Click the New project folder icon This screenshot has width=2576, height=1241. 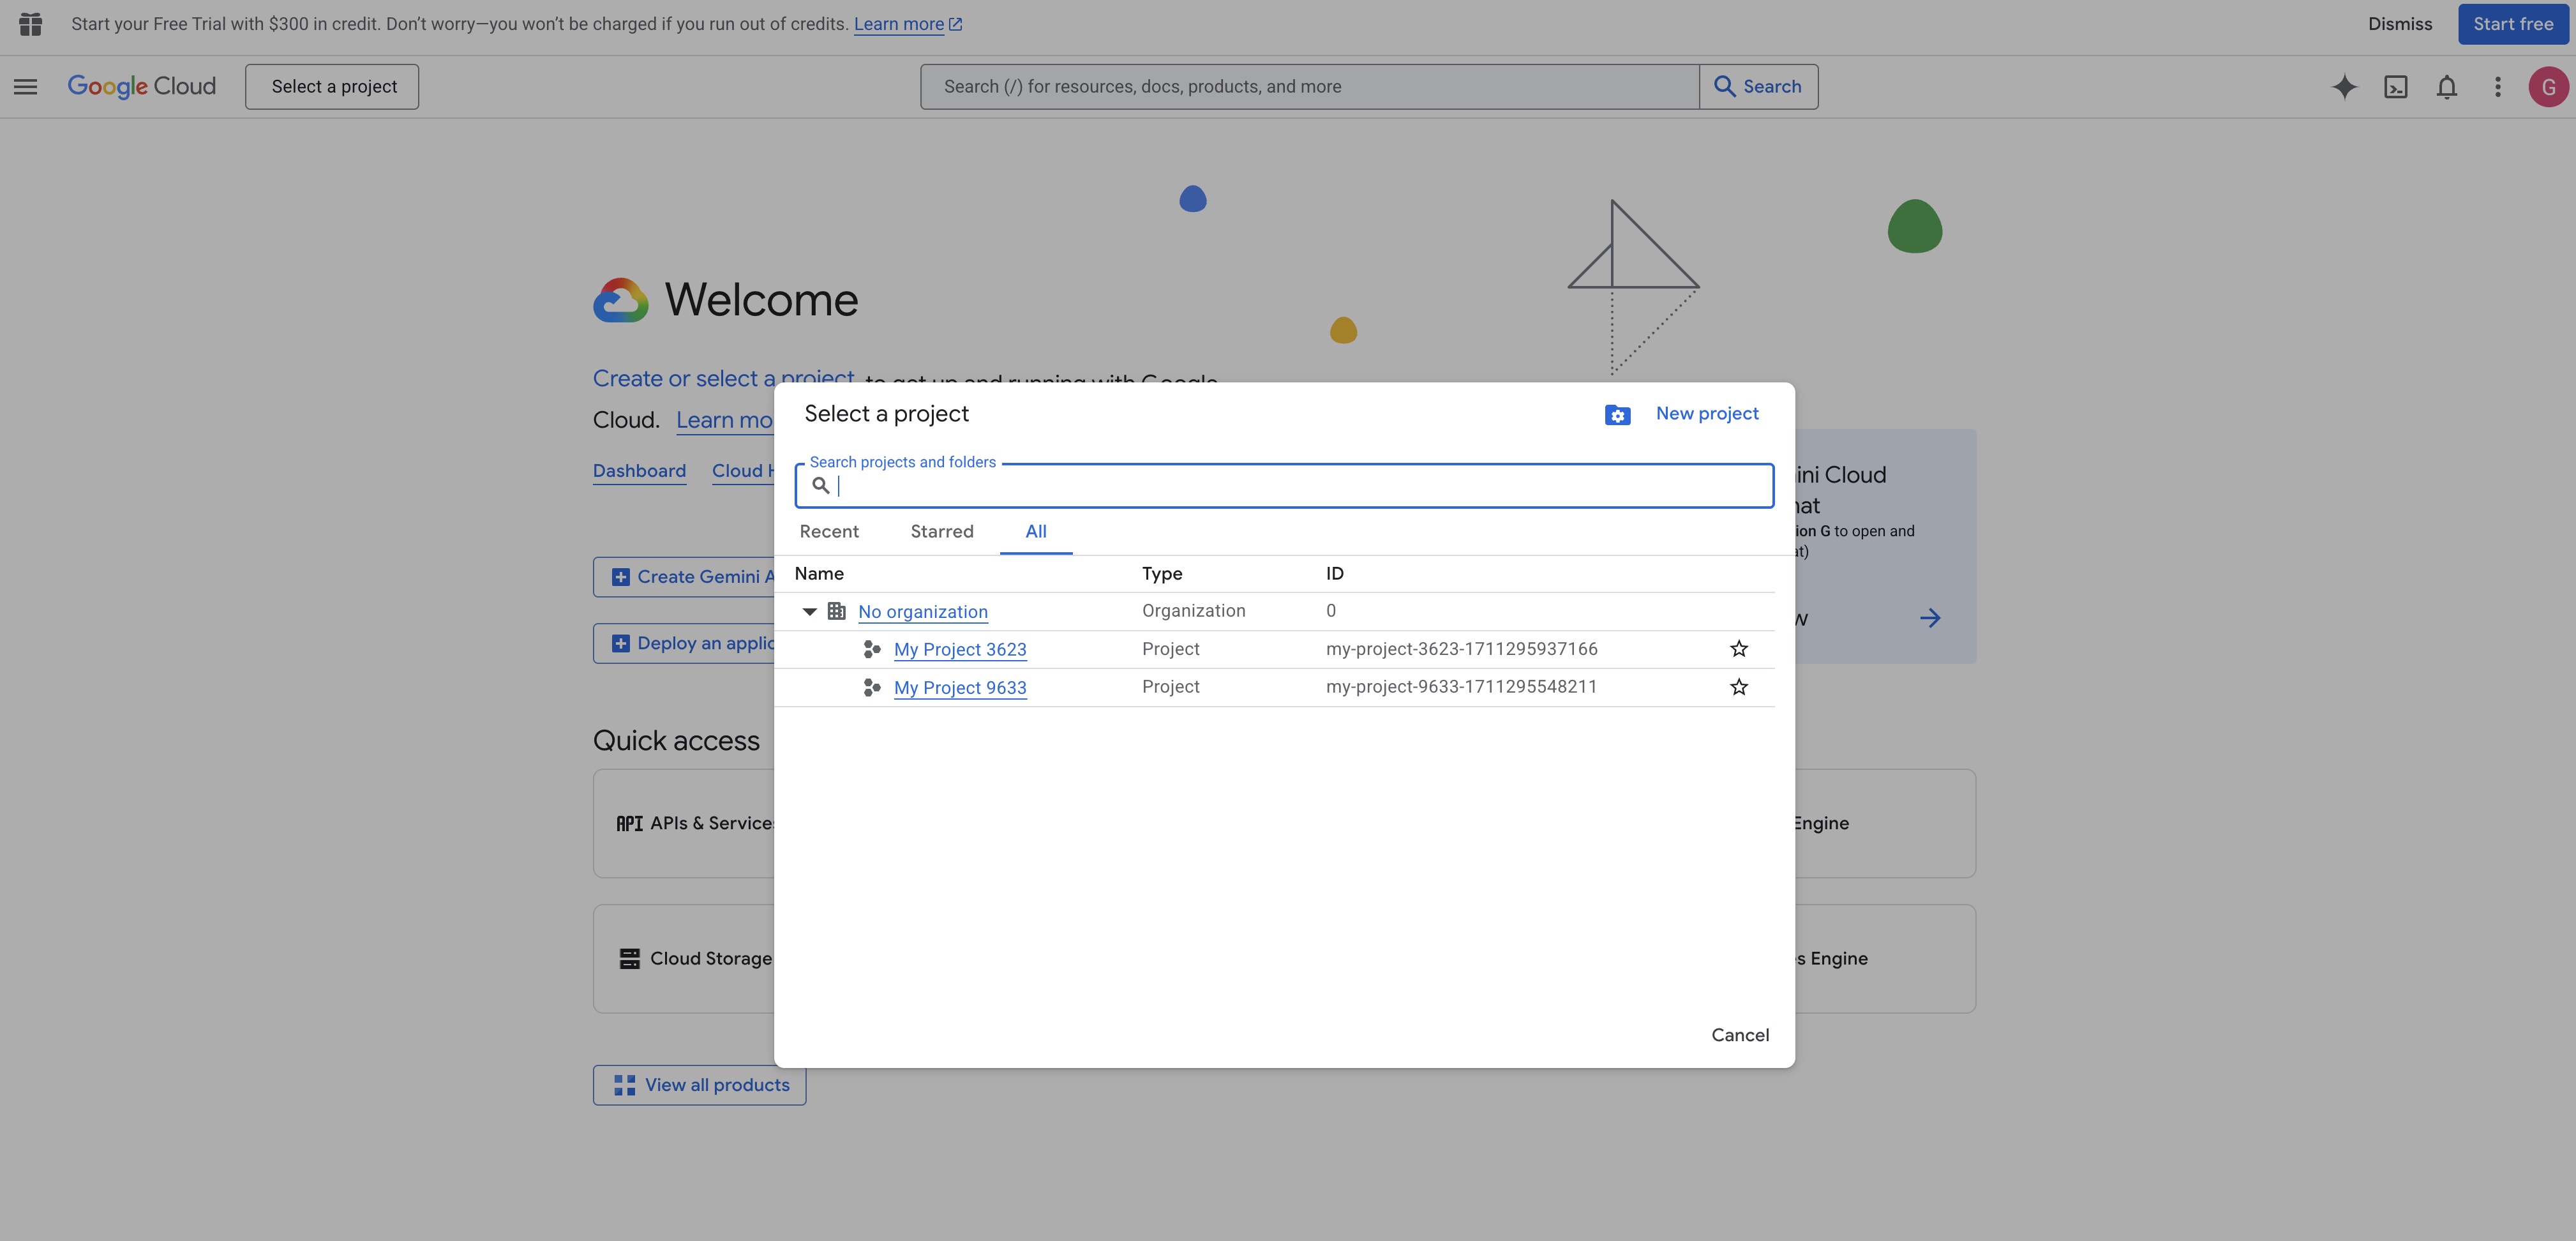pos(1617,414)
